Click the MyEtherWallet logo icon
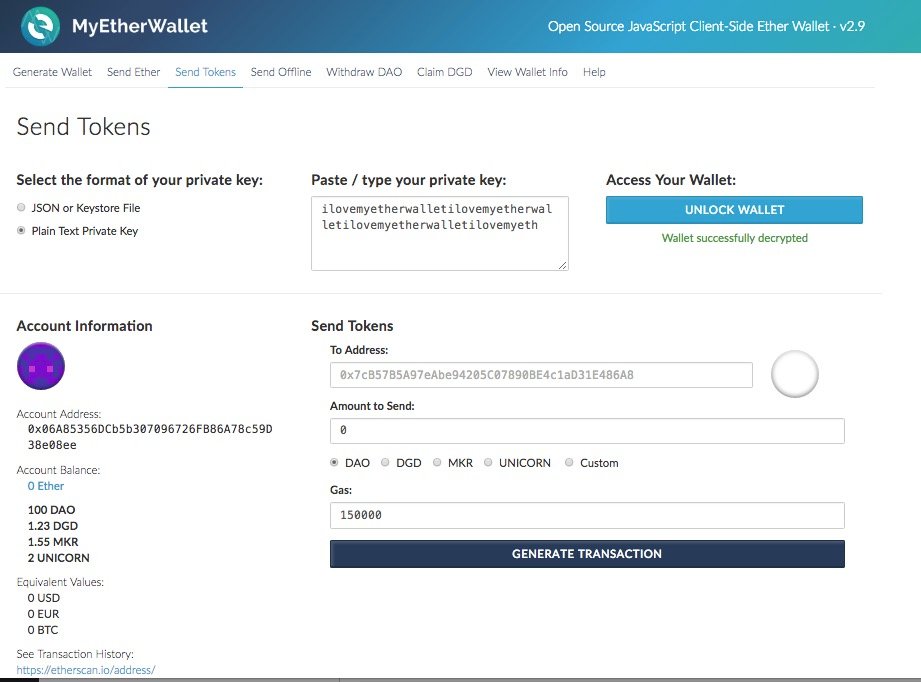921x682 pixels. [40, 26]
